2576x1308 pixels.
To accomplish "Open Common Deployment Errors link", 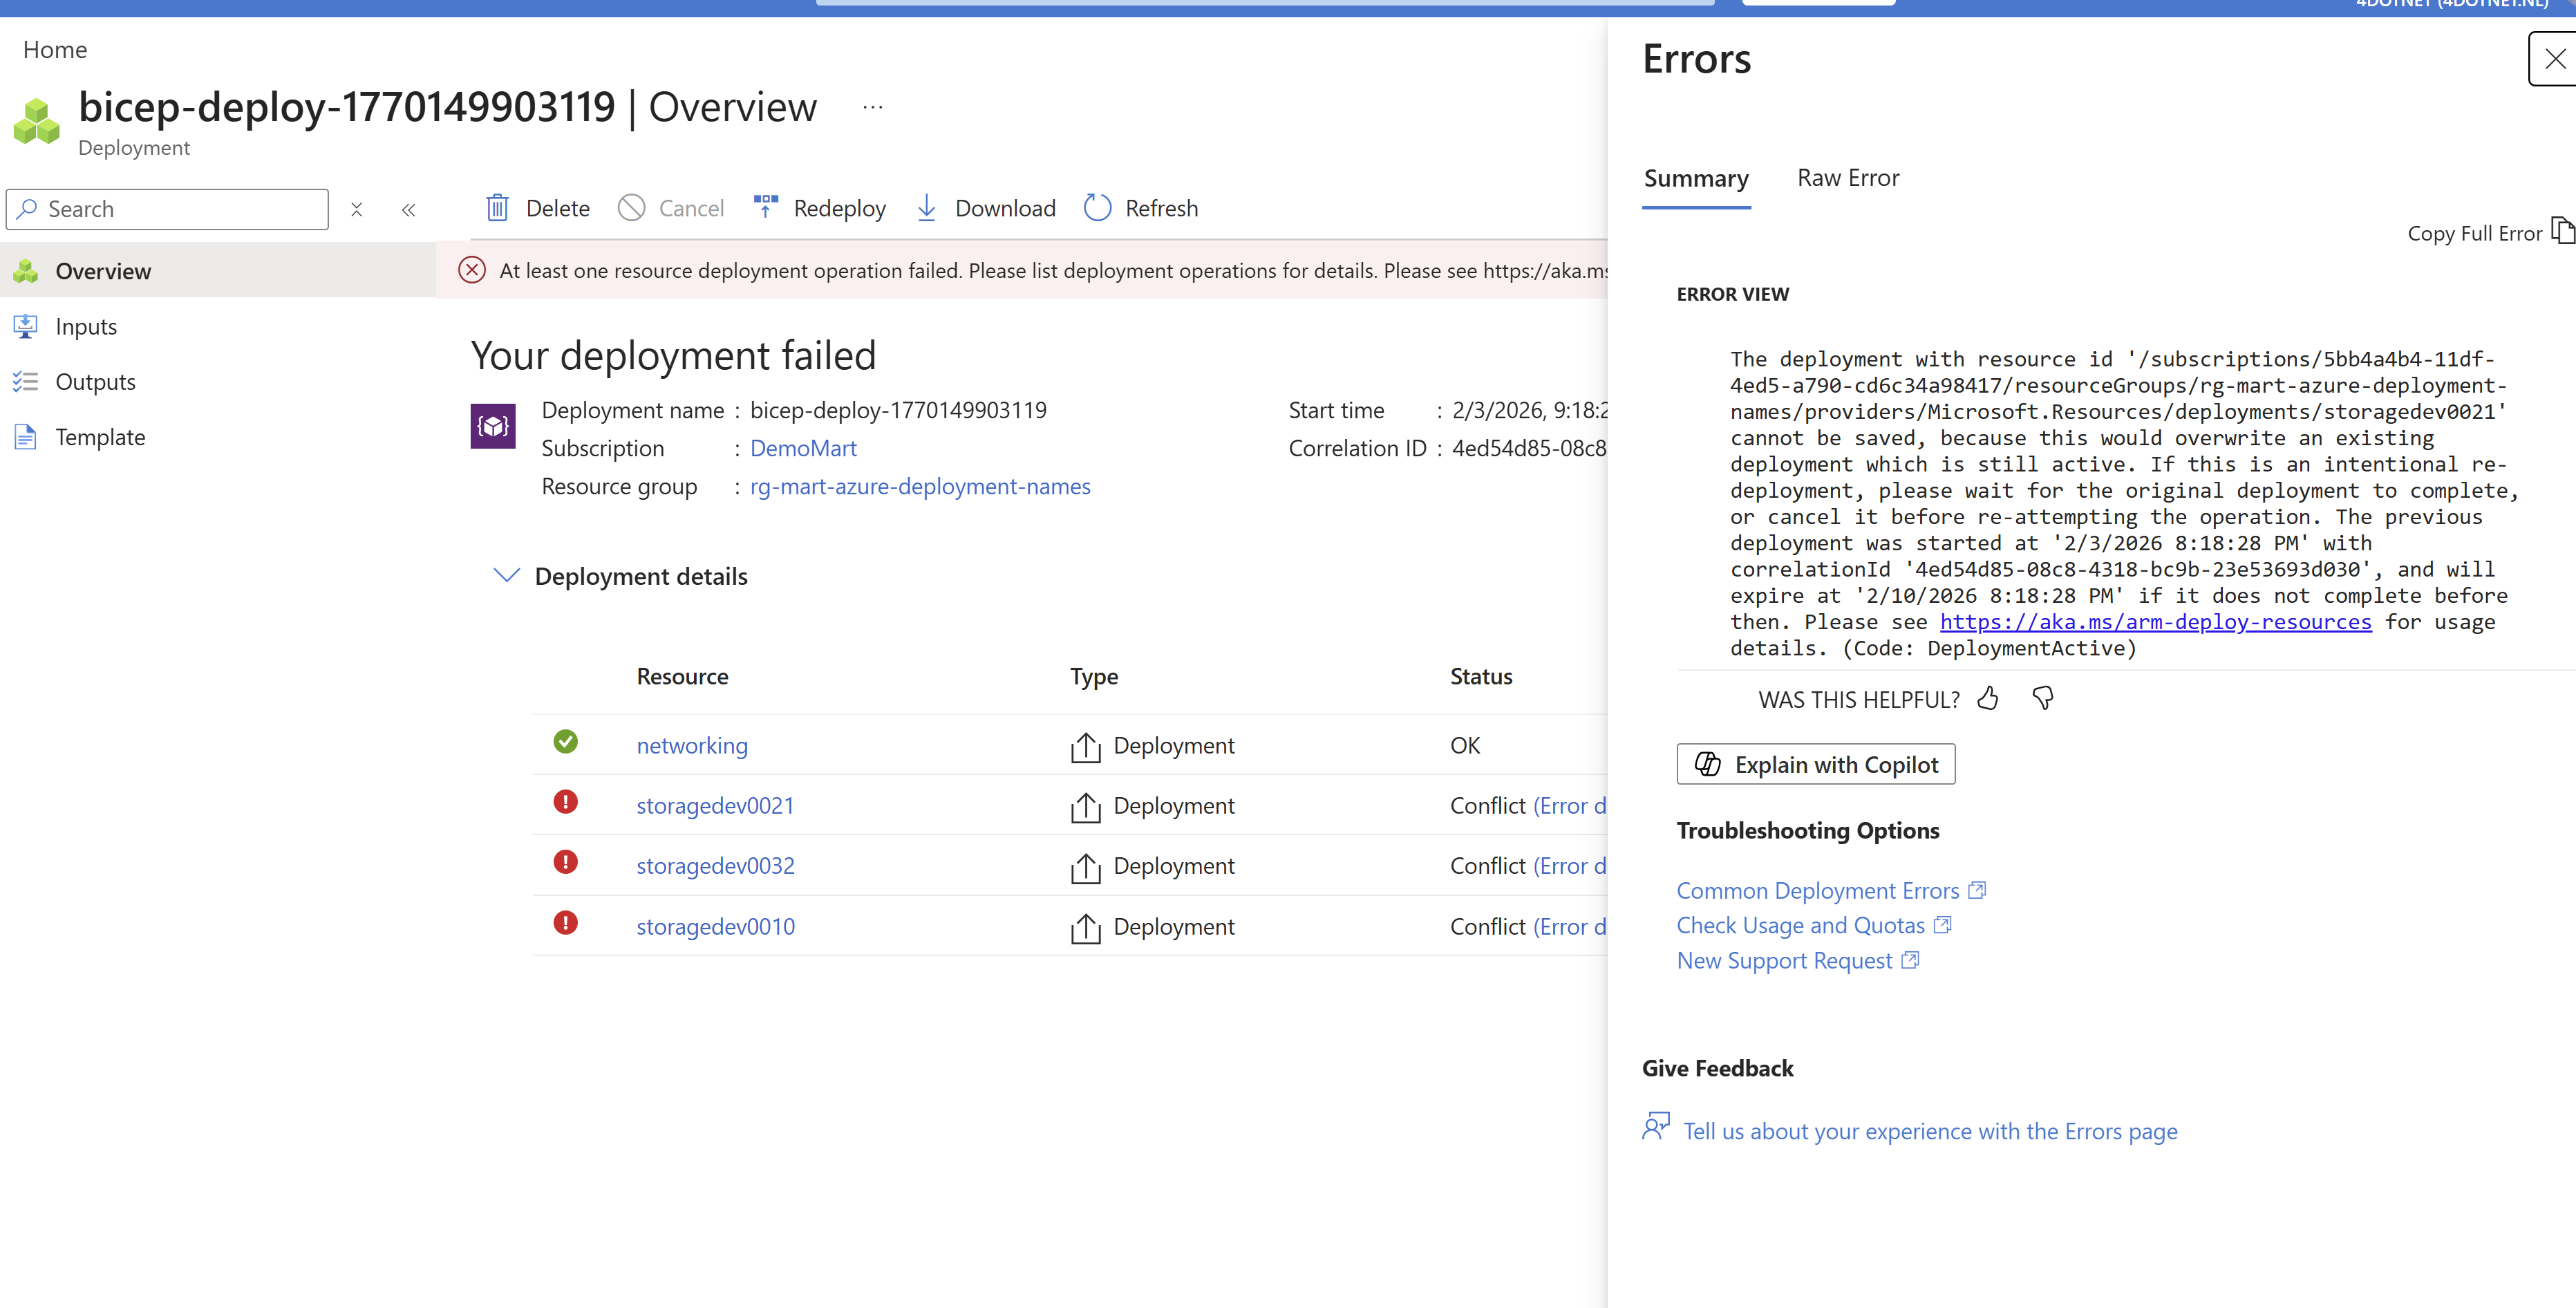I will [x=1817, y=890].
